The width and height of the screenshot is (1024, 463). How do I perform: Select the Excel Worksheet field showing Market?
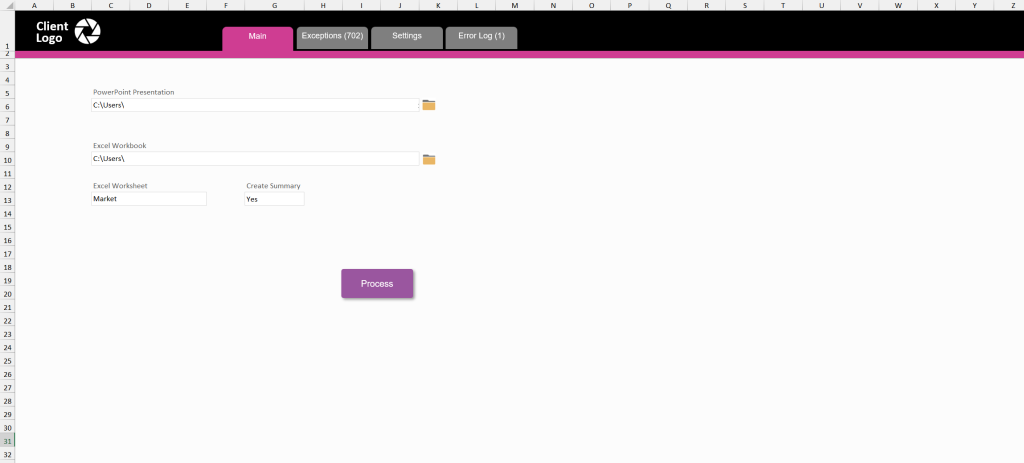tap(149, 199)
